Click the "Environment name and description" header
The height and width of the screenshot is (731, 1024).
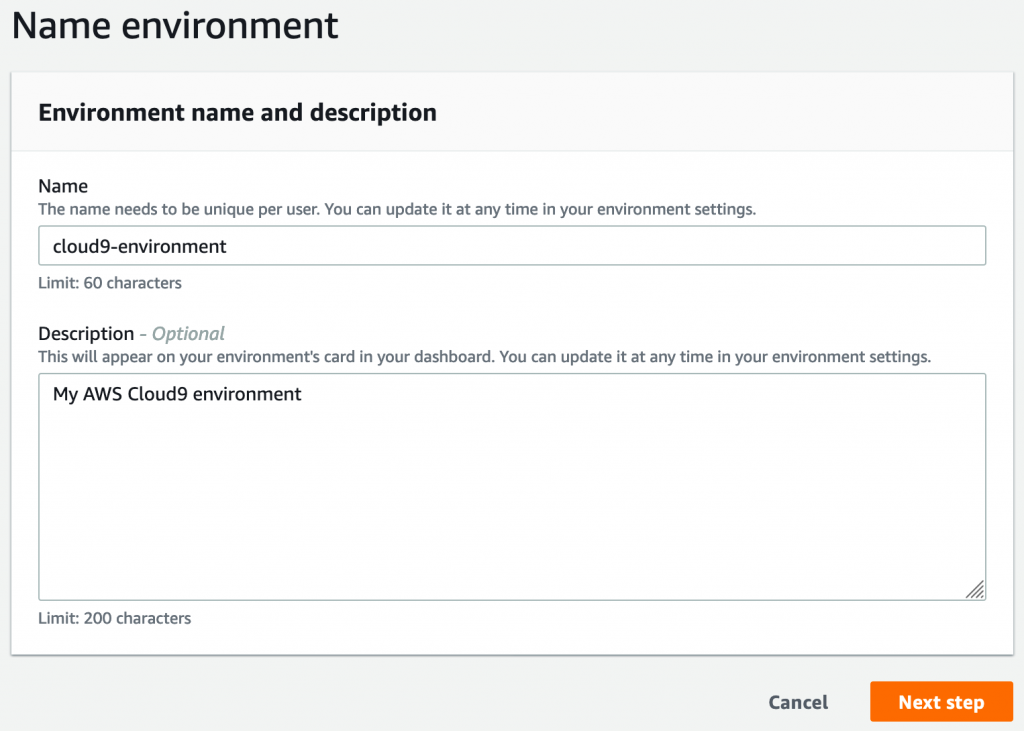point(237,113)
